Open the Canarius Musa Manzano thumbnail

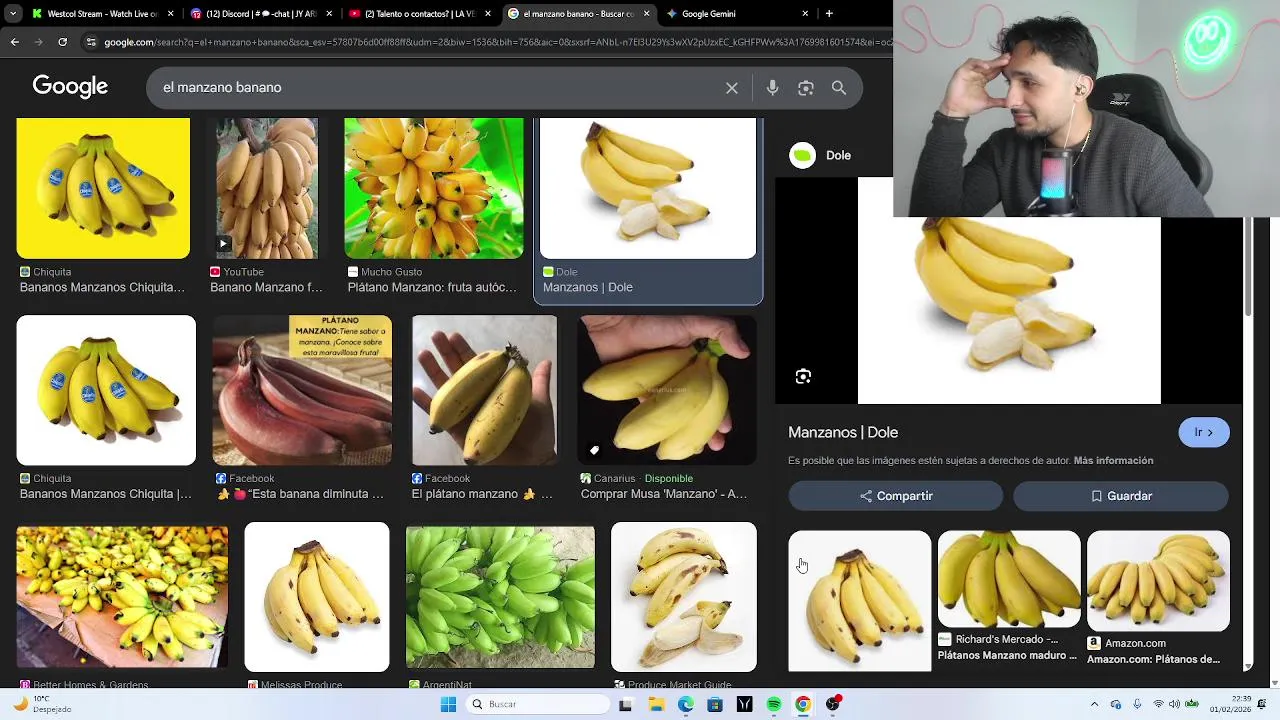[668, 390]
